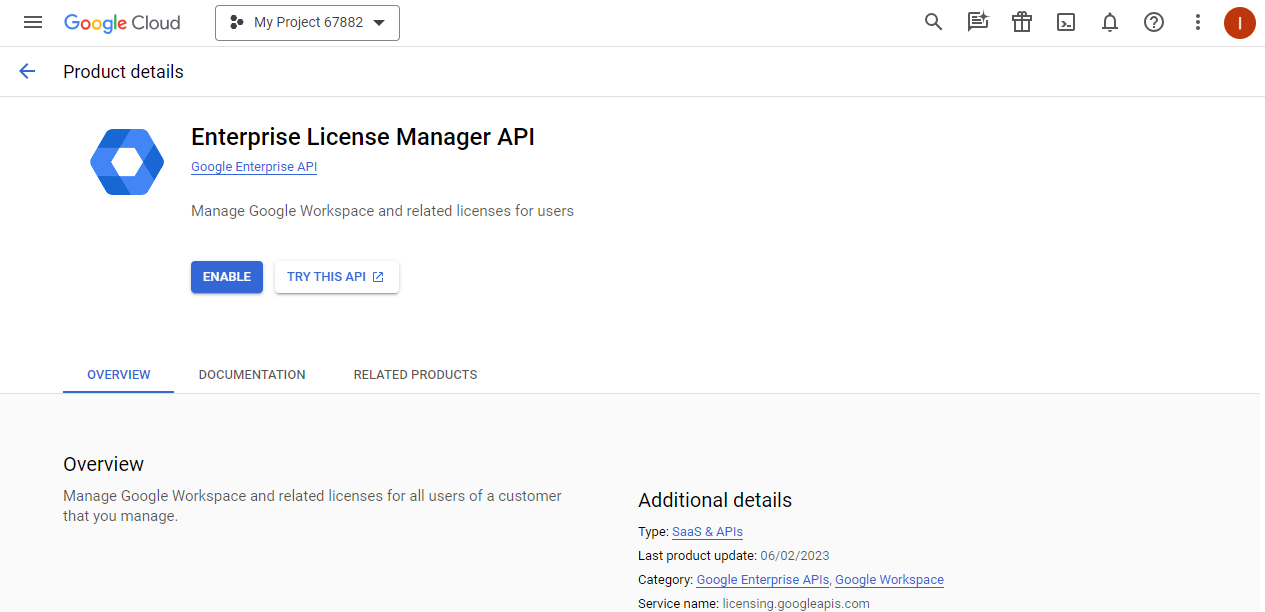Open the Google Workspace category link

click(x=889, y=580)
